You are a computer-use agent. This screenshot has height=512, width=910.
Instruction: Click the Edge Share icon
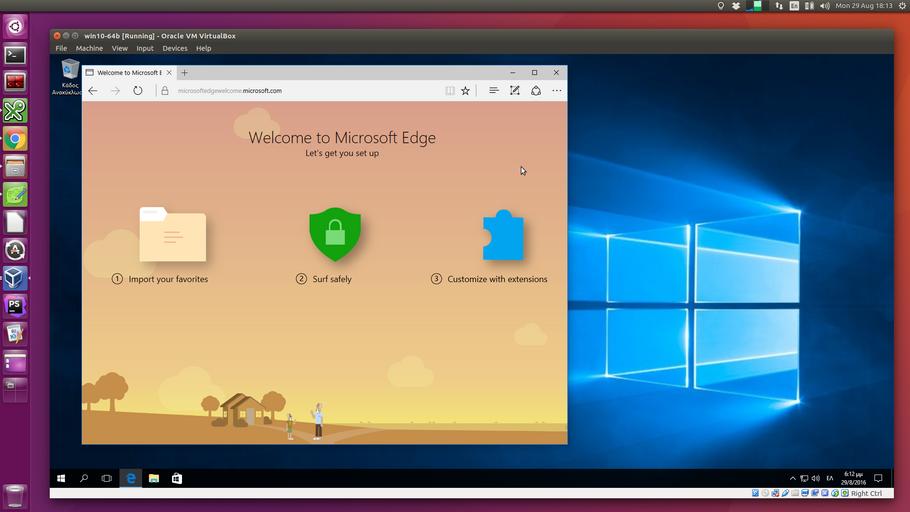pos(536,91)
